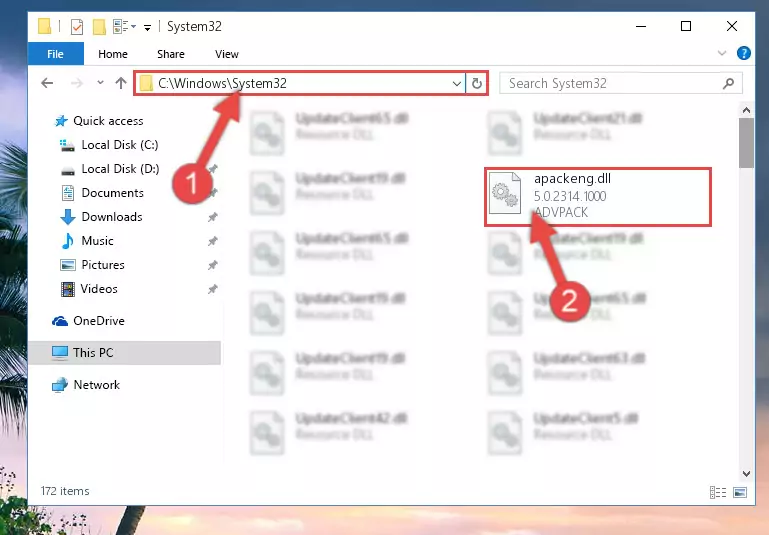This screenshot has height=535, width=769.
Task: Switch to Details view icon in status bar
Action: [718, 492]
